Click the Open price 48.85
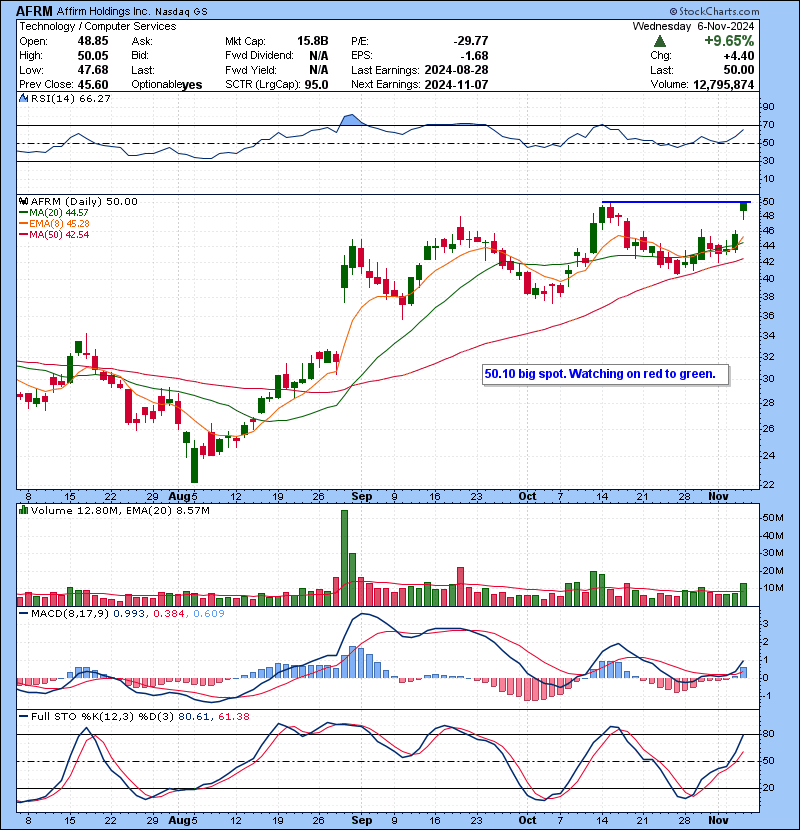The height and width of the screenshot is (830, 800). (93, 41)
